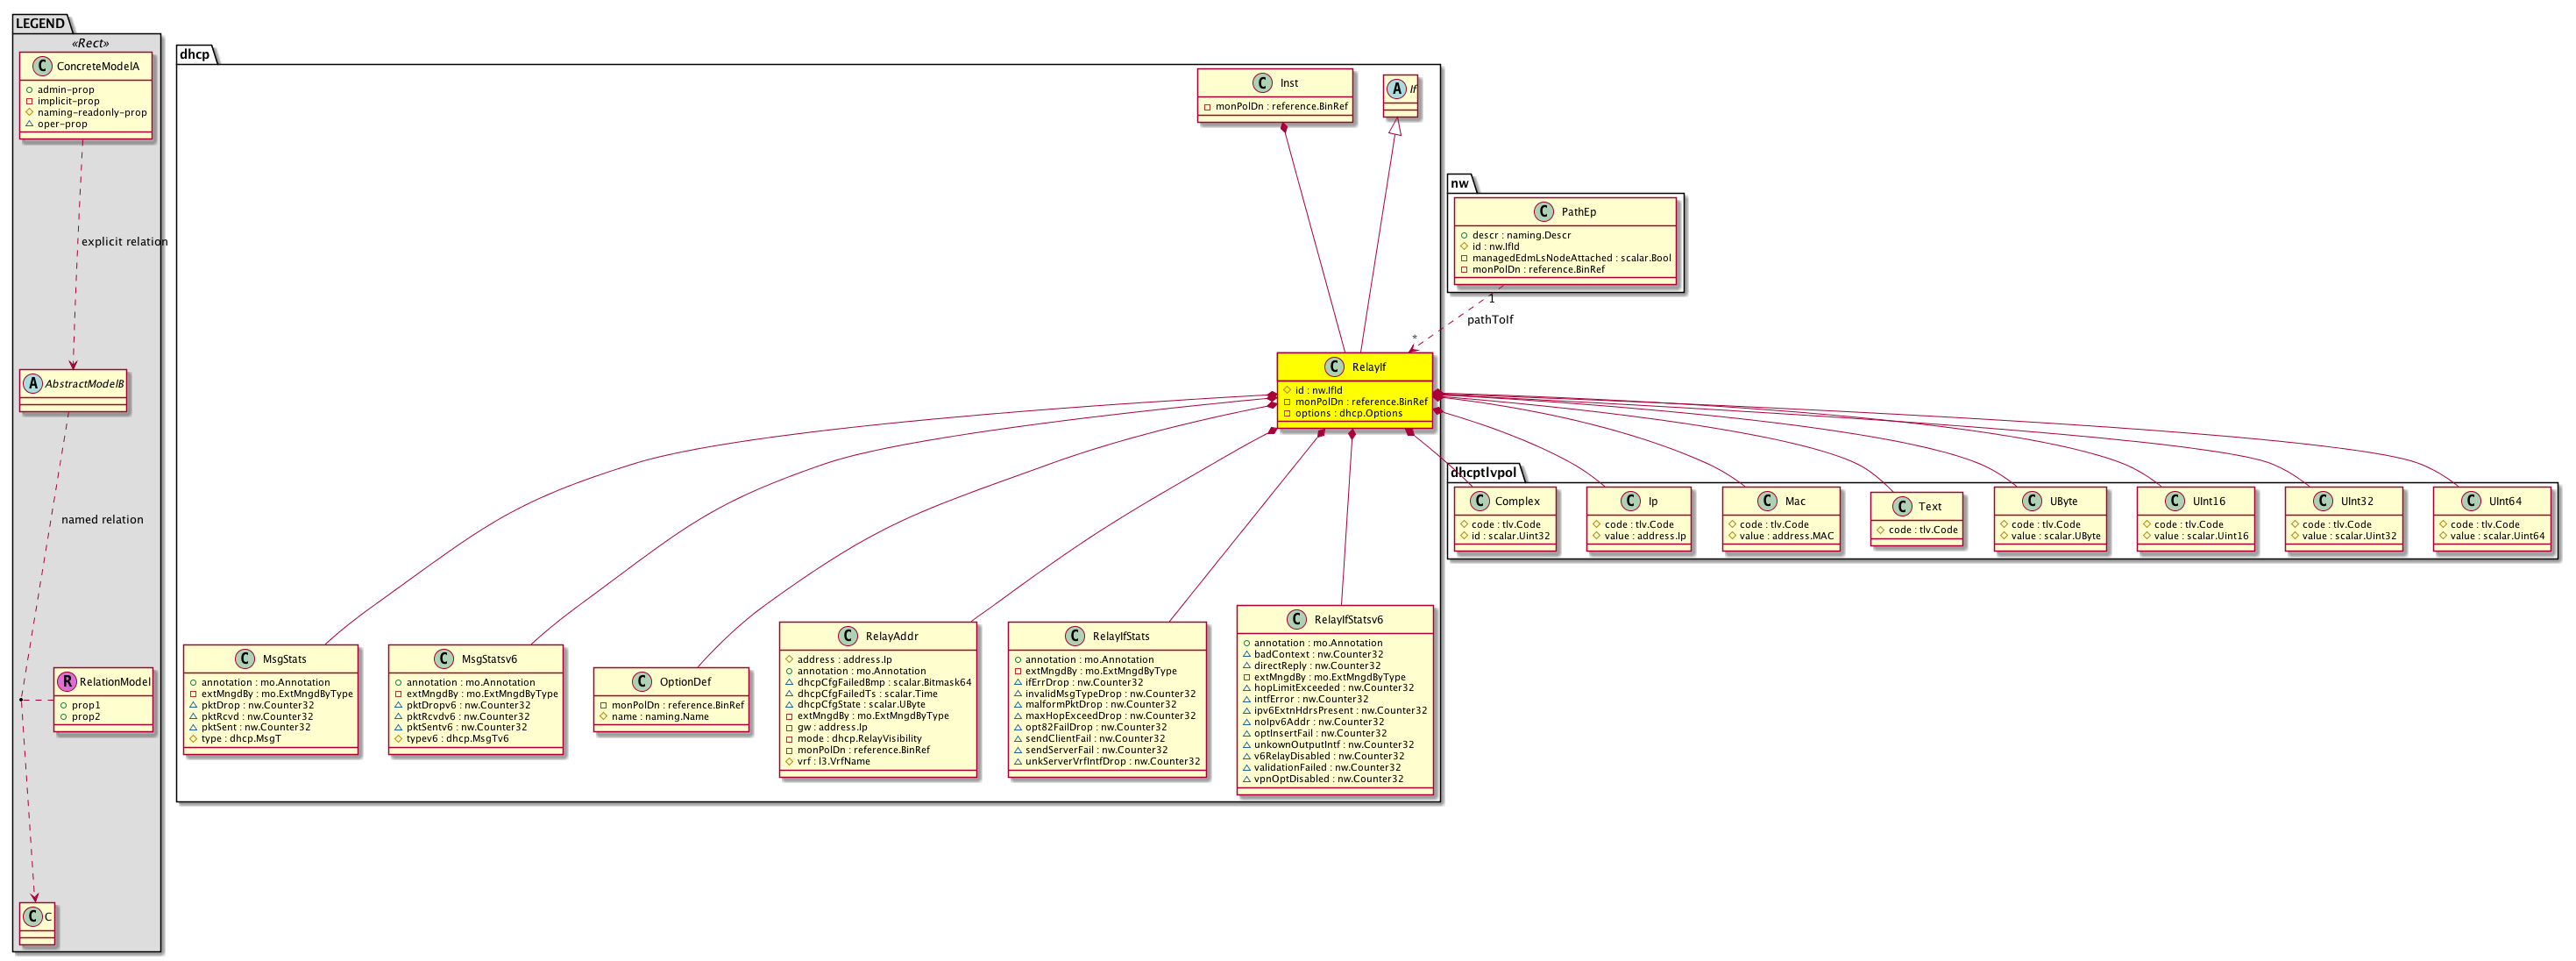The image size is (2576, 961).
Task: Click the explicit relation label in legend
Action: [124, 242]
